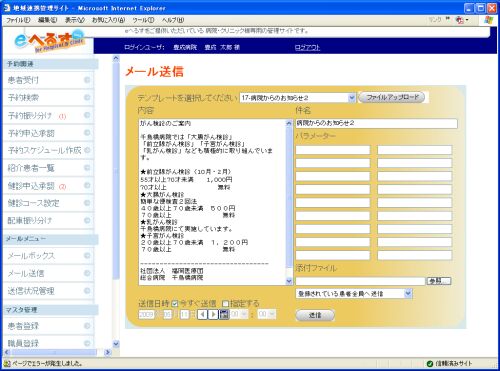
Task: Click the Internet Explorer icon in the title bar
Action: coord(7,8)
